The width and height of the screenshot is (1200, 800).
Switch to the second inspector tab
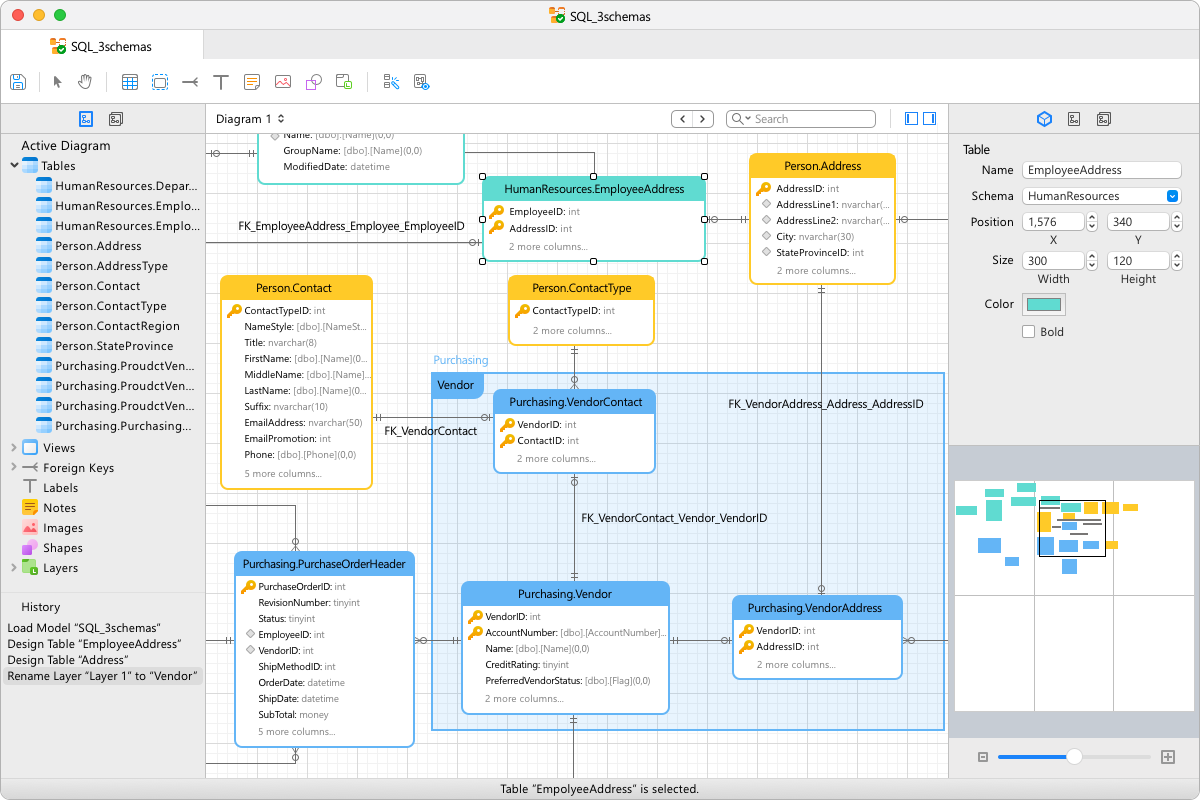pos(1073,118)
